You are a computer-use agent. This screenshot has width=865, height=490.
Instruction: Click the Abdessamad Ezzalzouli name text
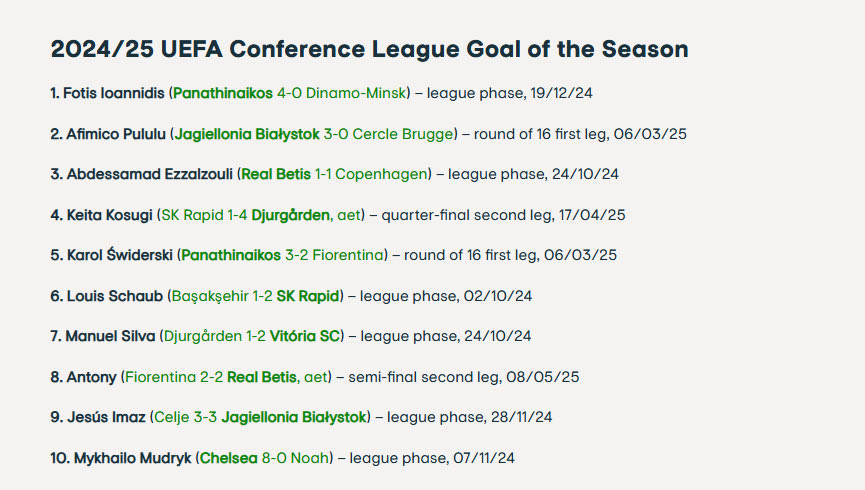(149, 174)
